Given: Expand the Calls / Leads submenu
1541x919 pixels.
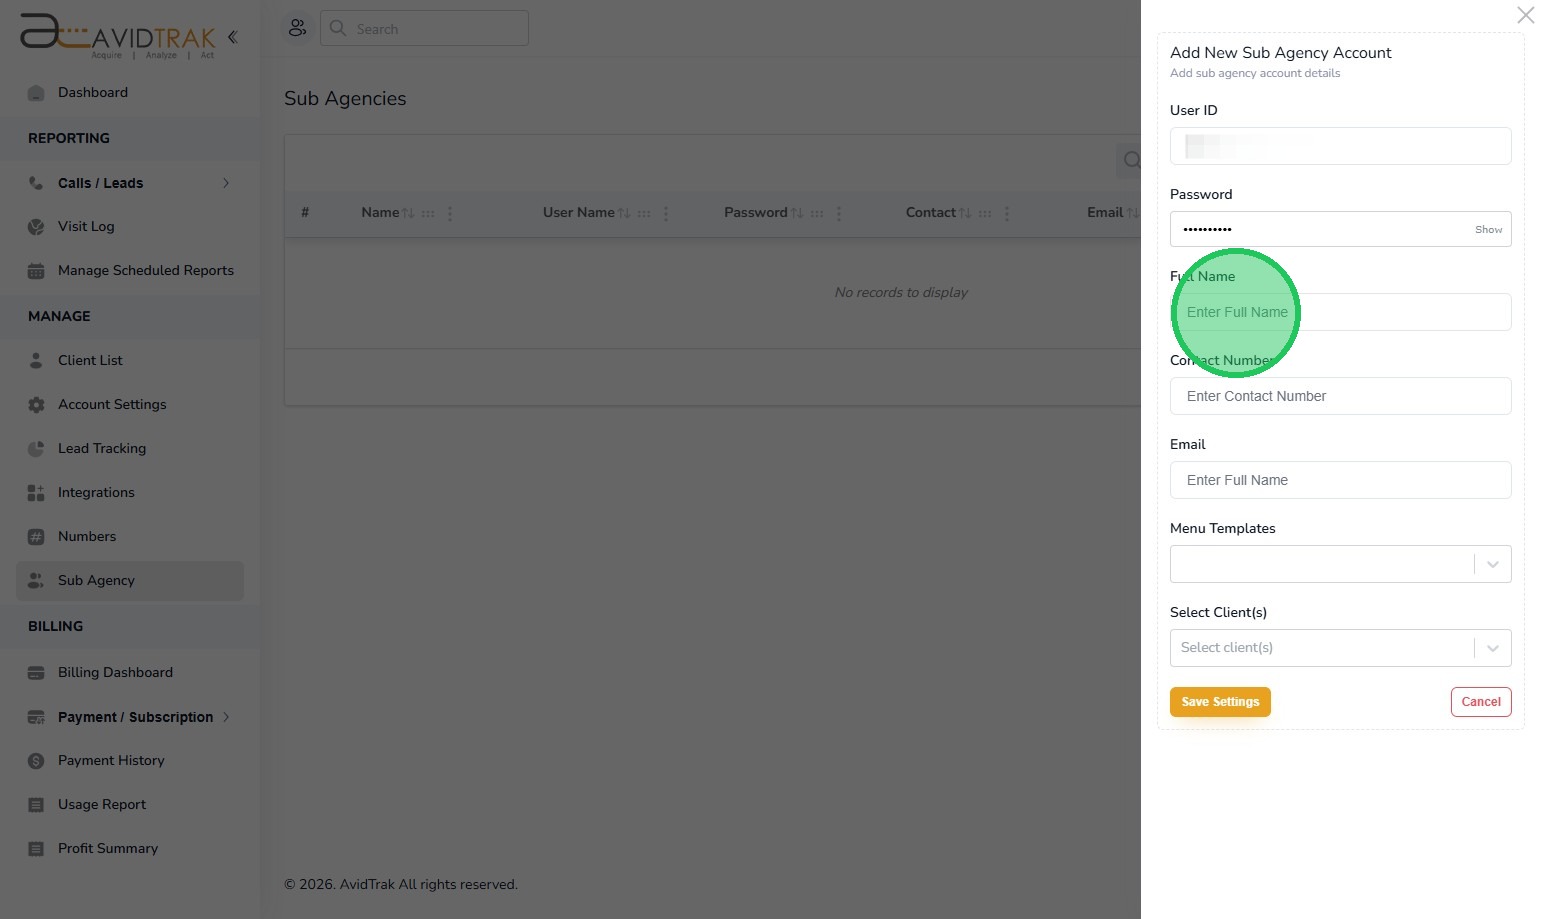Looking at the screenshot, I should (x=226, y=183).
